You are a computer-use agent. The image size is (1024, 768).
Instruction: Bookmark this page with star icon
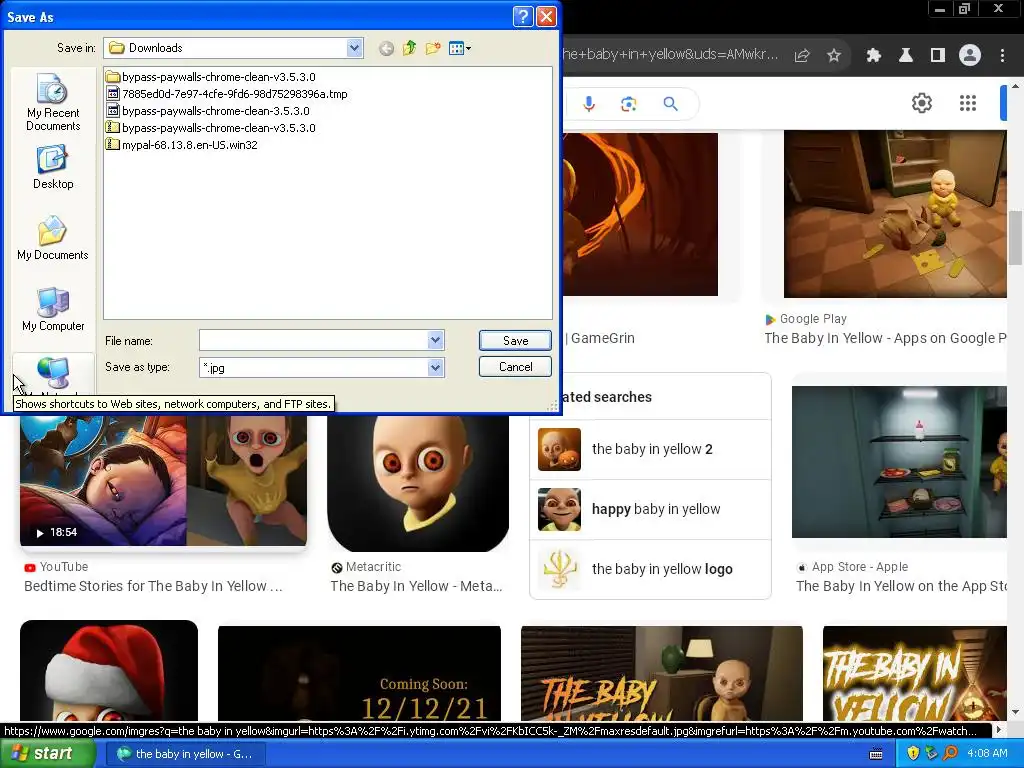click(x=834, y=56)
